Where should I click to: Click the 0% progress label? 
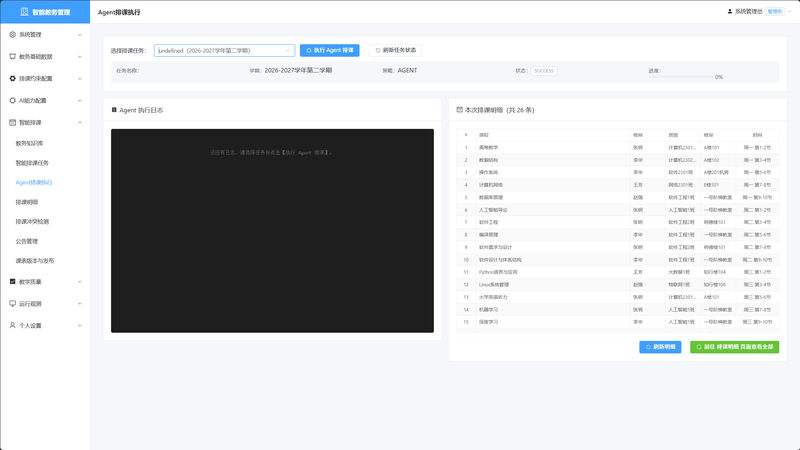(719, 77)
